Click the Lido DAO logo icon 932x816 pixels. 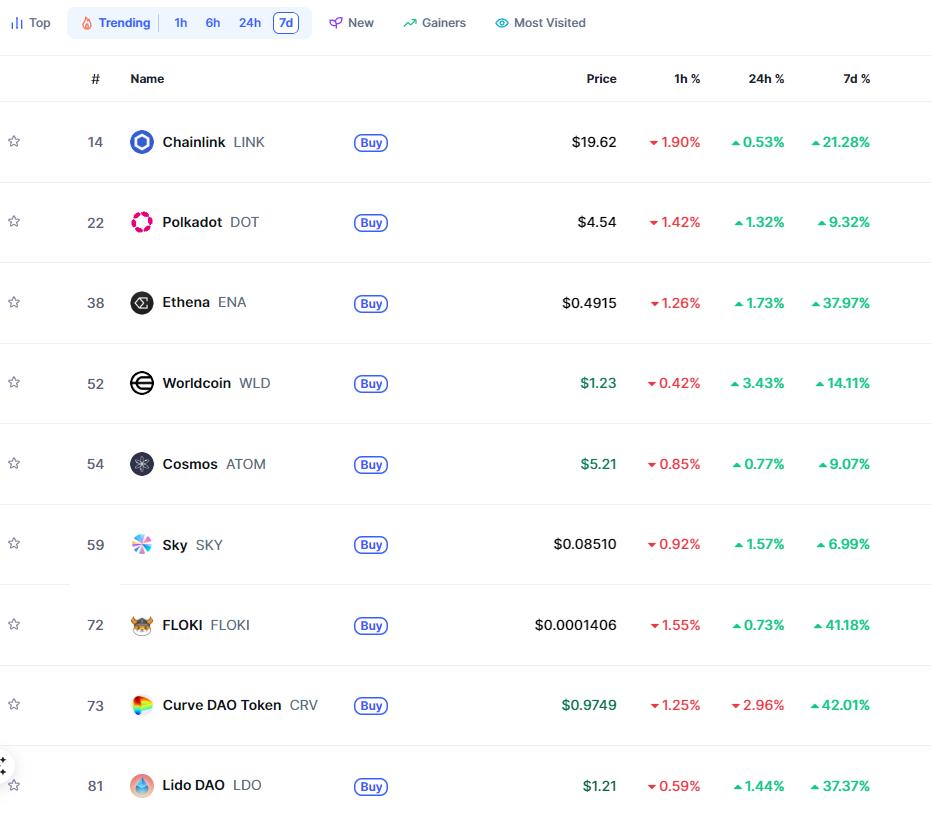[142, 786]
